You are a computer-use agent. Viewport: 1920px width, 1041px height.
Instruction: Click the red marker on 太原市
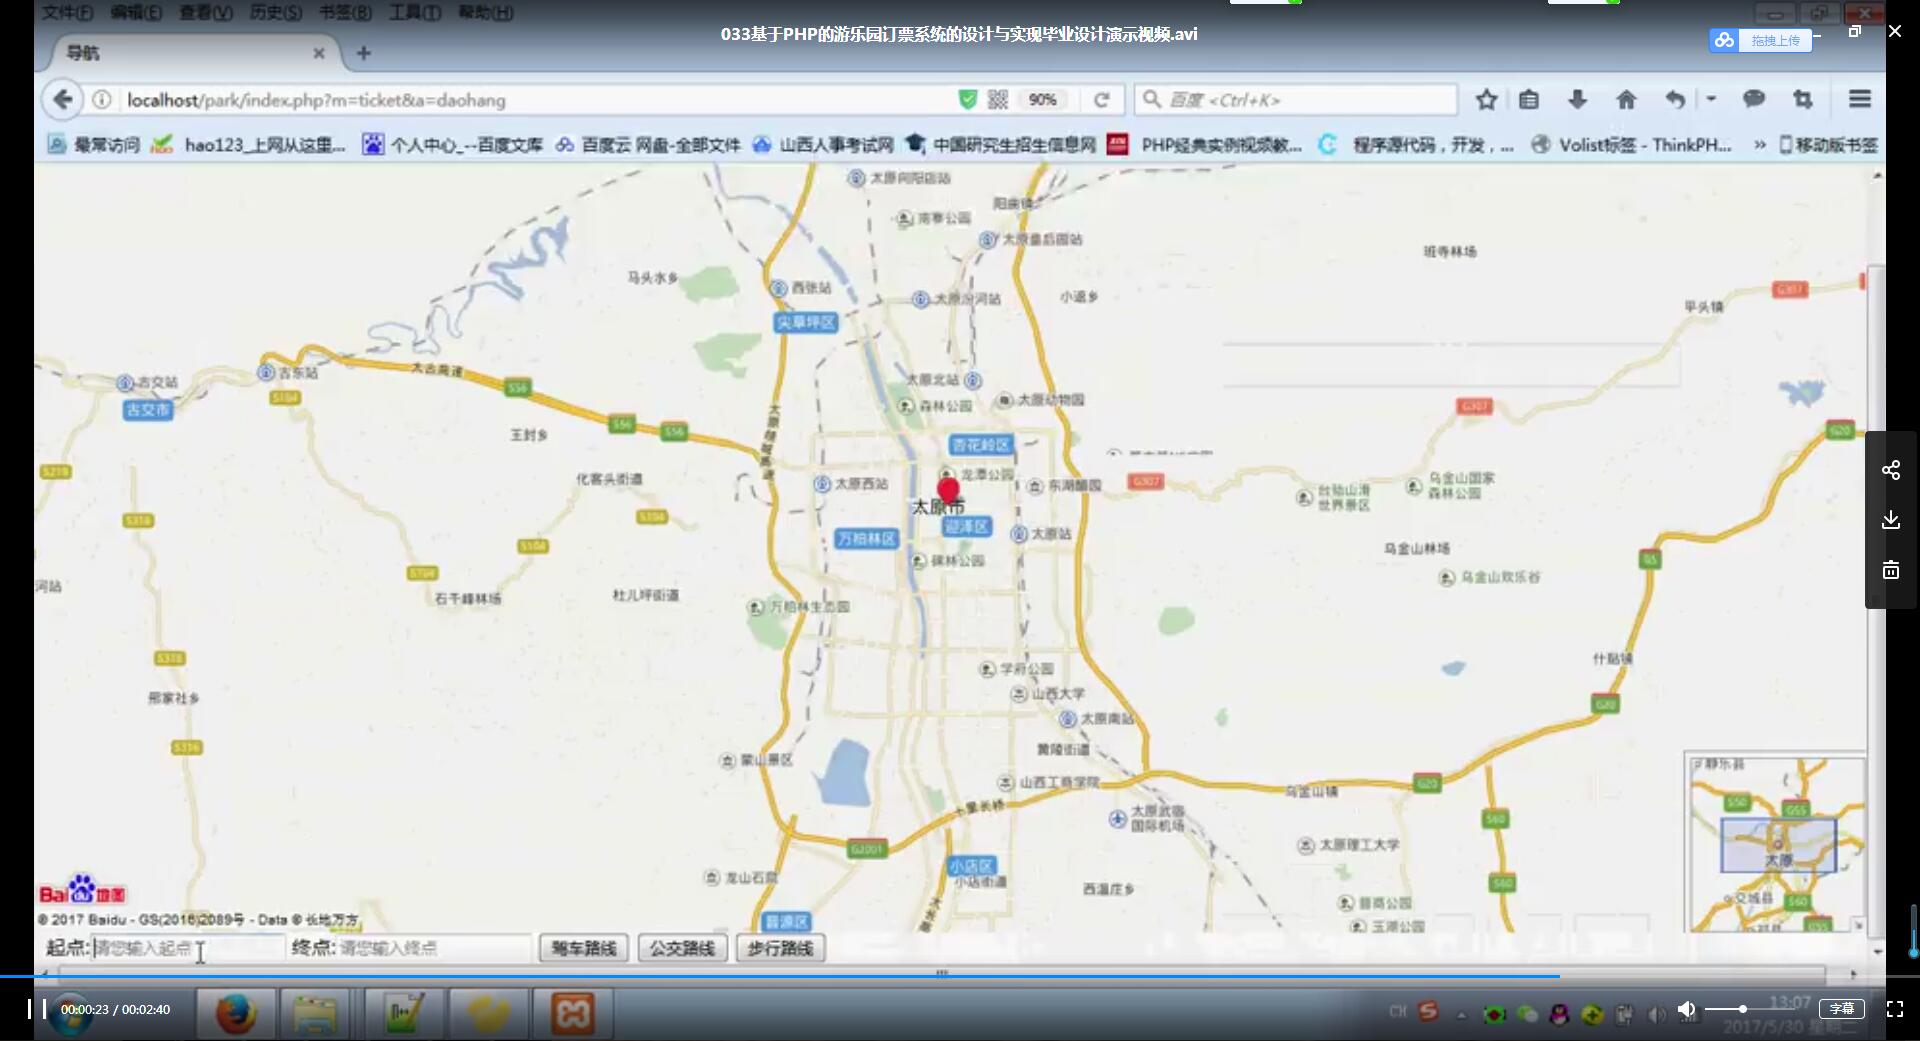(x=948, y=490)
